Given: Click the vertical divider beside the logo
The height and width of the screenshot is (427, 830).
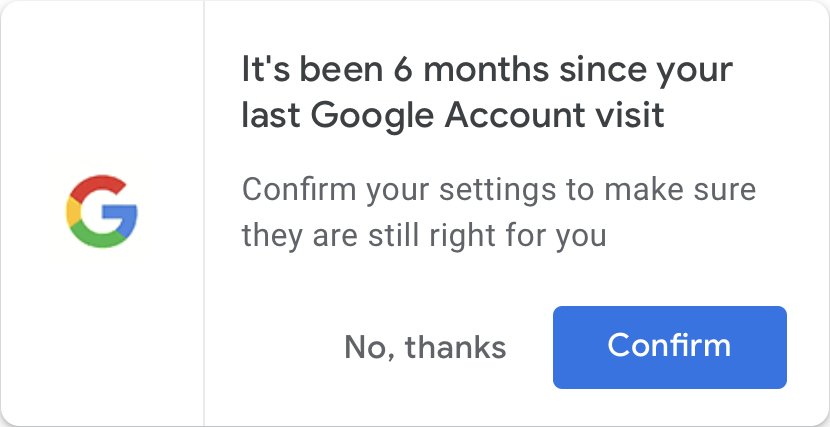Looking at the screenshot, I should 204,213.
